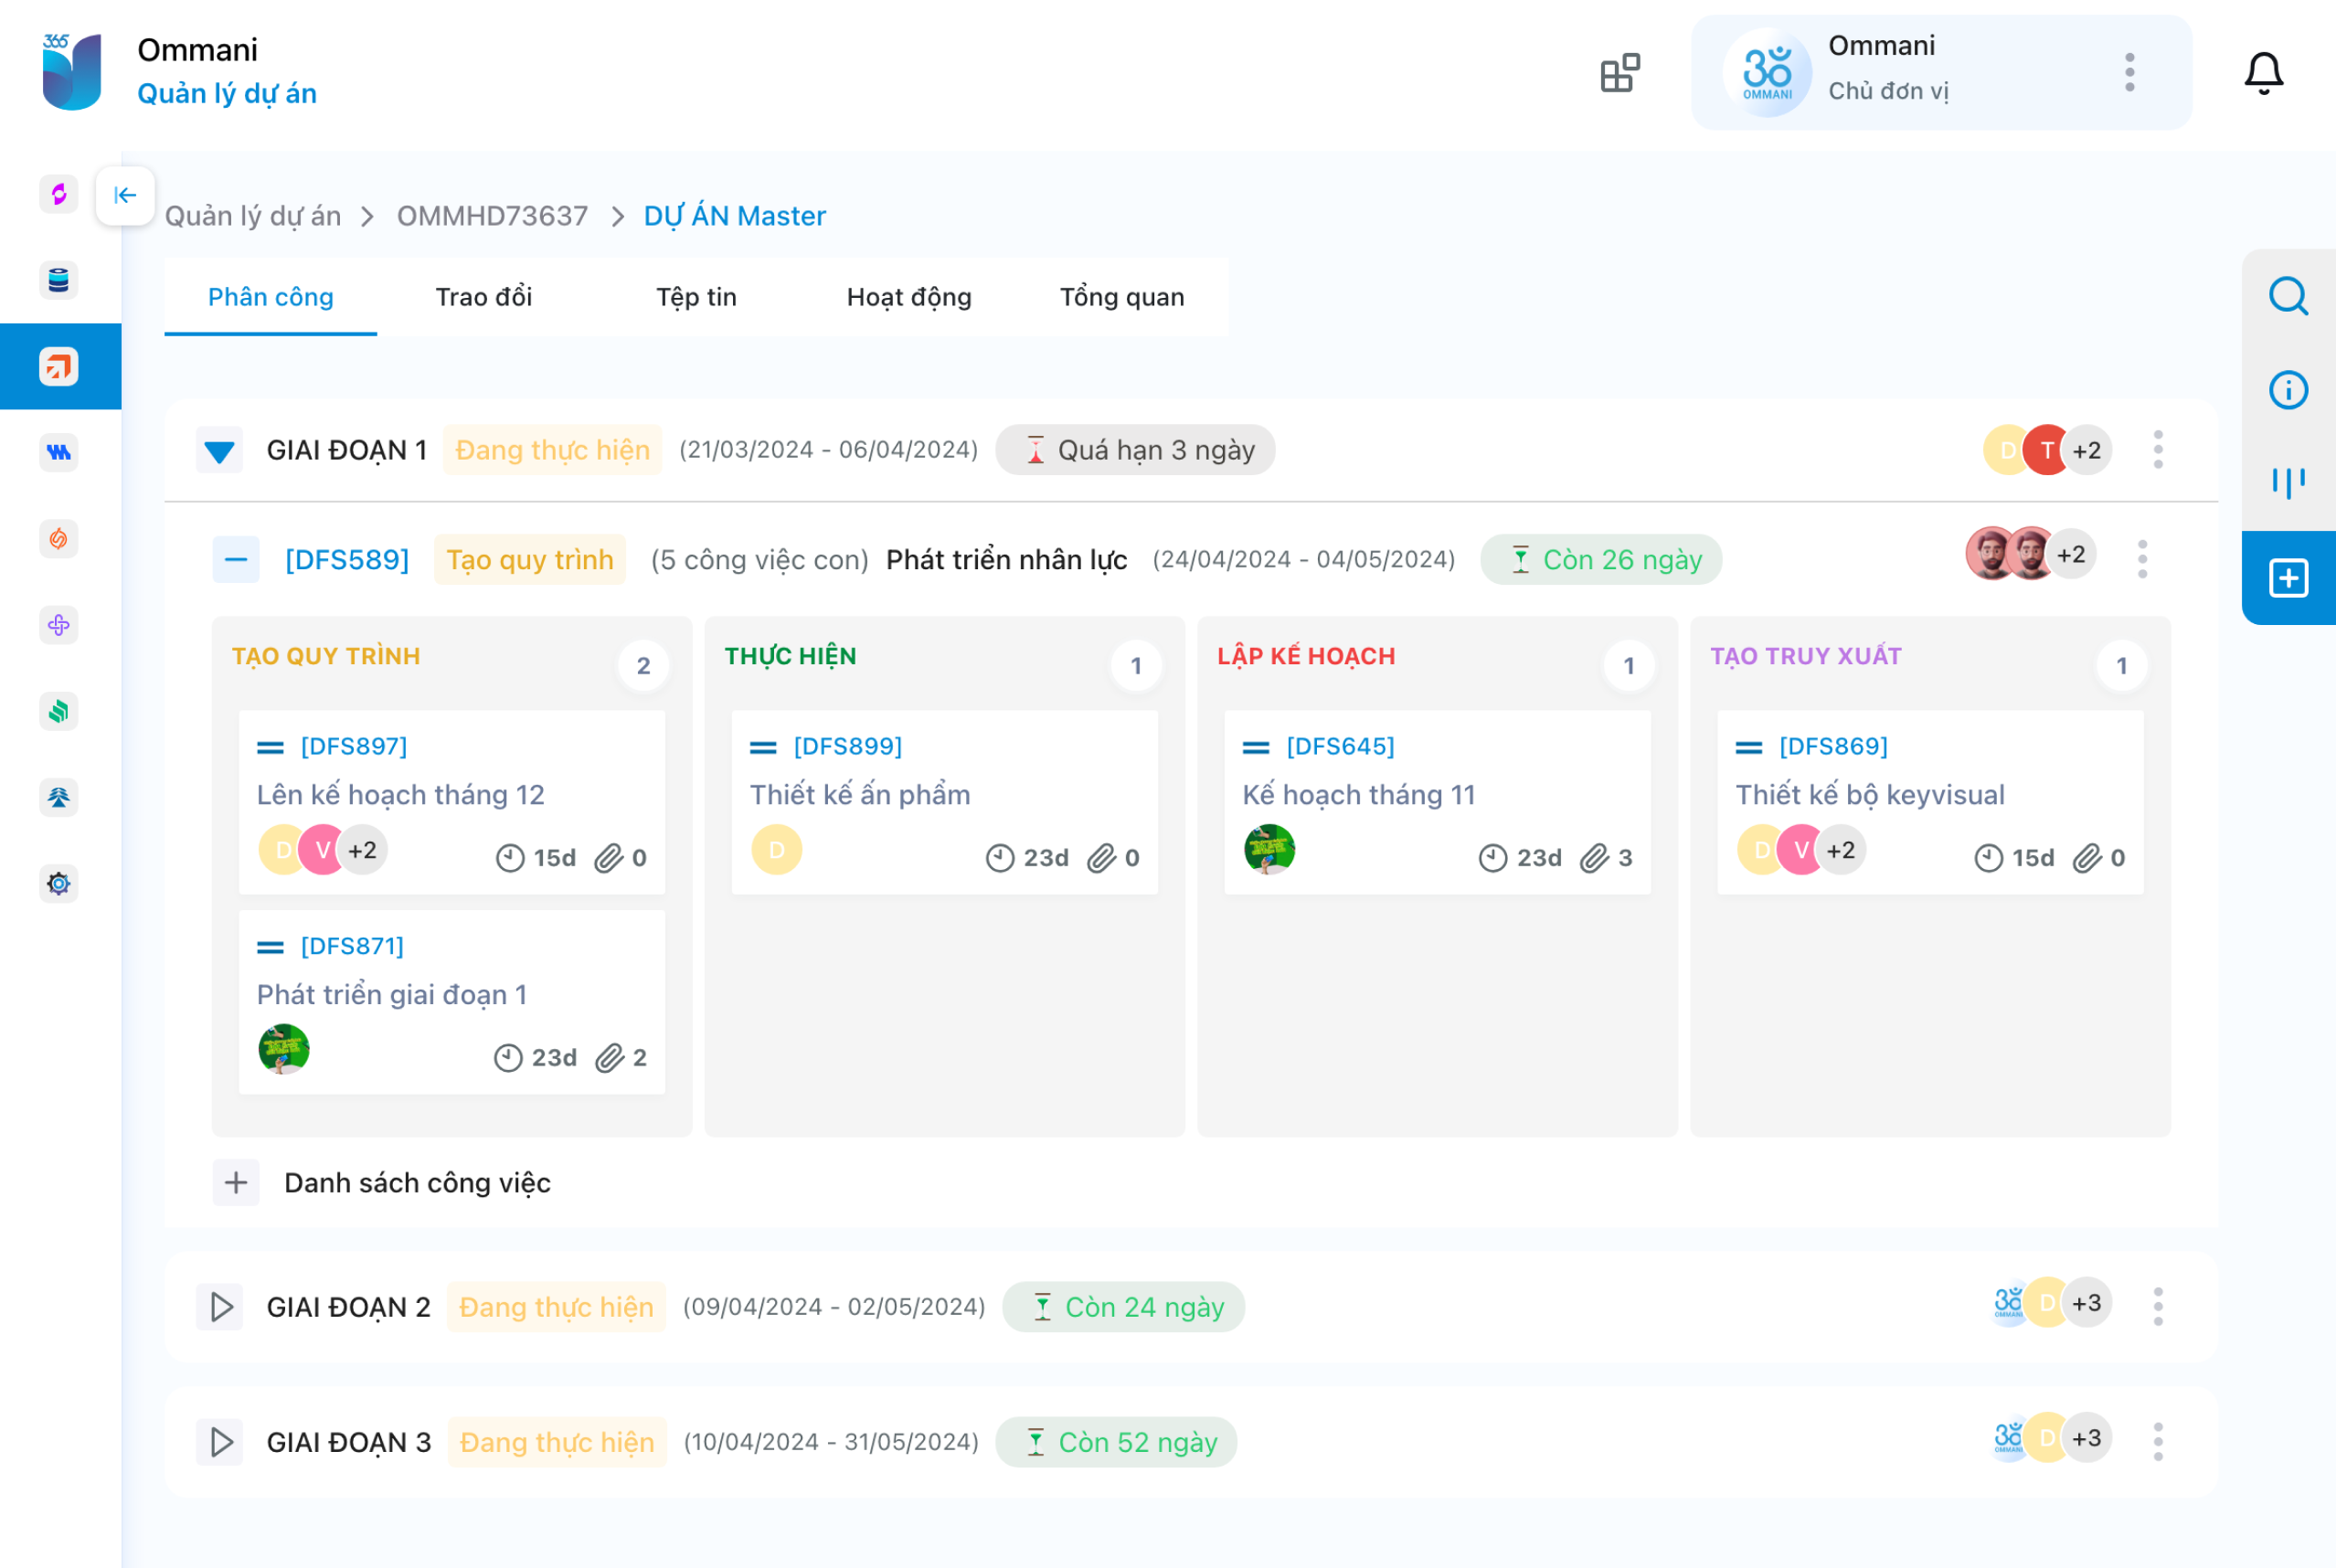Viewport: 2336px width, 1568px height.
Task: Open the apps grid icon in header
Action: [1619, 73]
